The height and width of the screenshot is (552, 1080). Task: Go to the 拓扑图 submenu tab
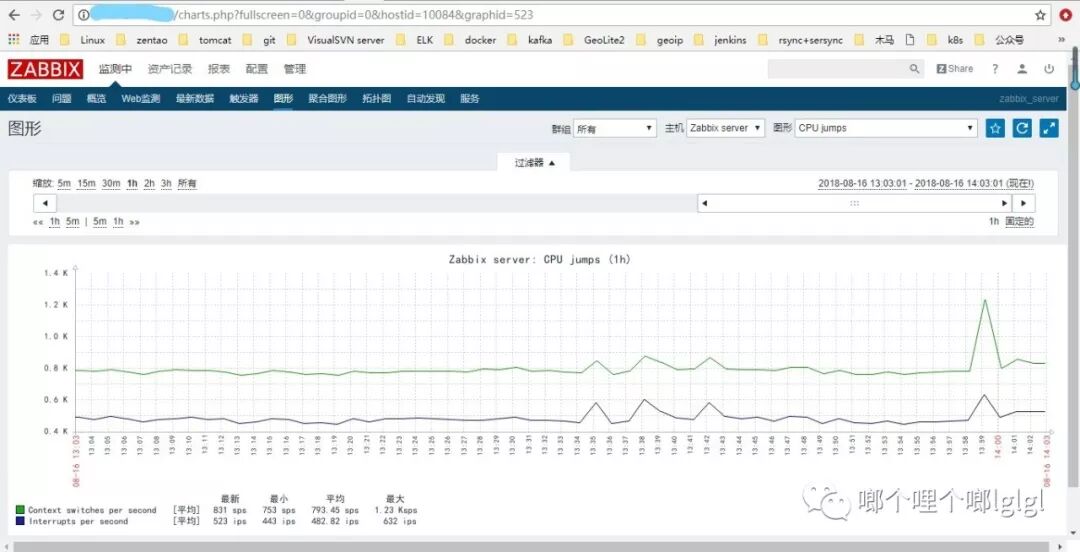[377, 99]
